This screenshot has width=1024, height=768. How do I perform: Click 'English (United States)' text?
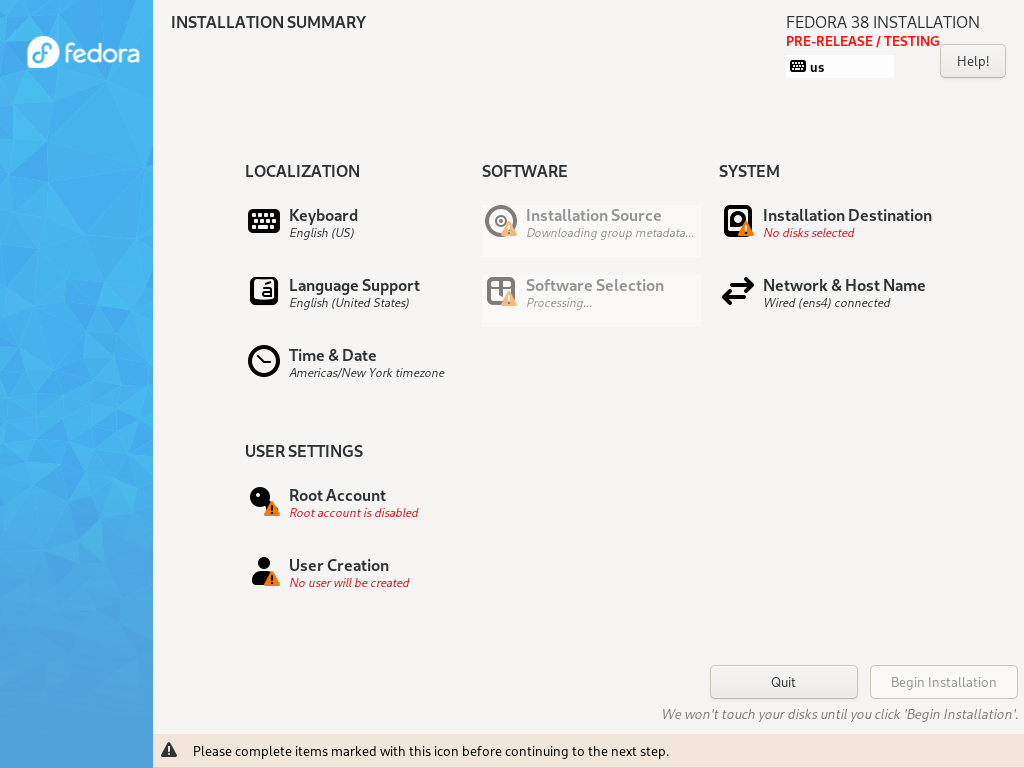[349, 303]
